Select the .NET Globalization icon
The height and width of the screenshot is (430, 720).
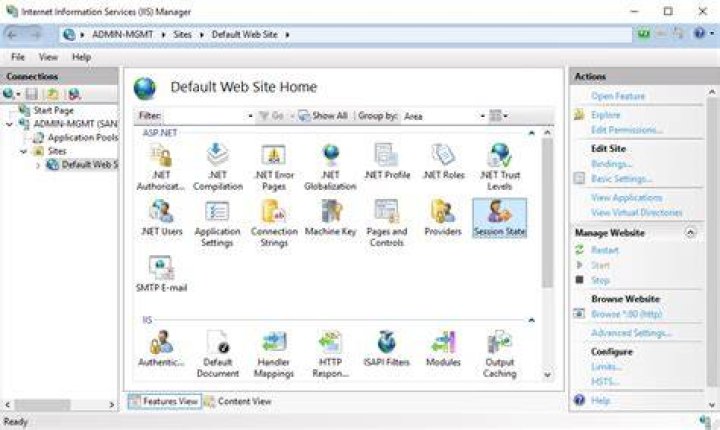(x=331, y=167)
